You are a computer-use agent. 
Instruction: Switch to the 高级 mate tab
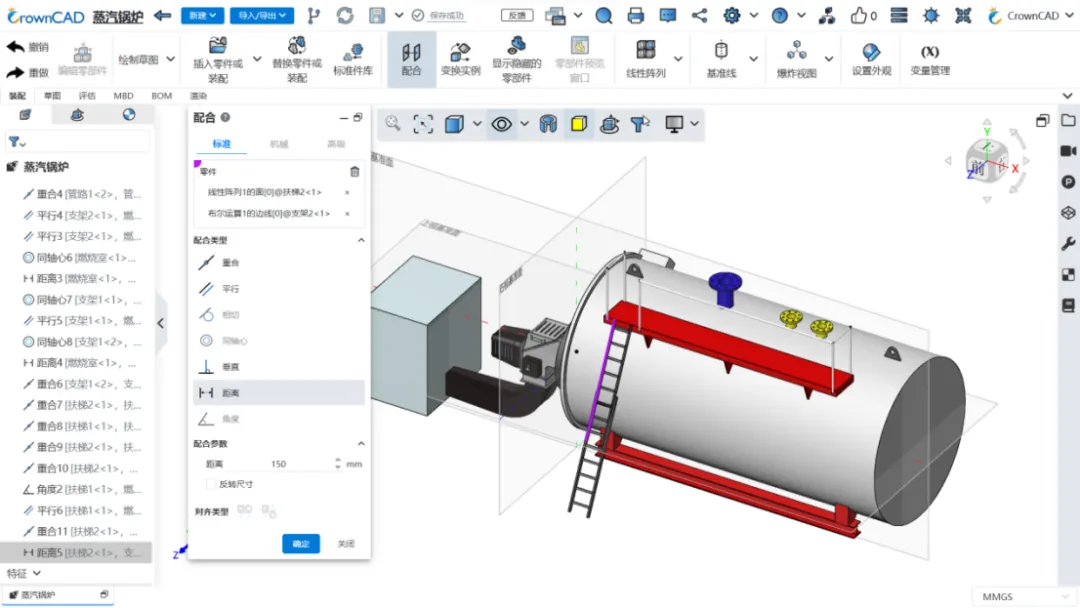click(x=336, y=144)
